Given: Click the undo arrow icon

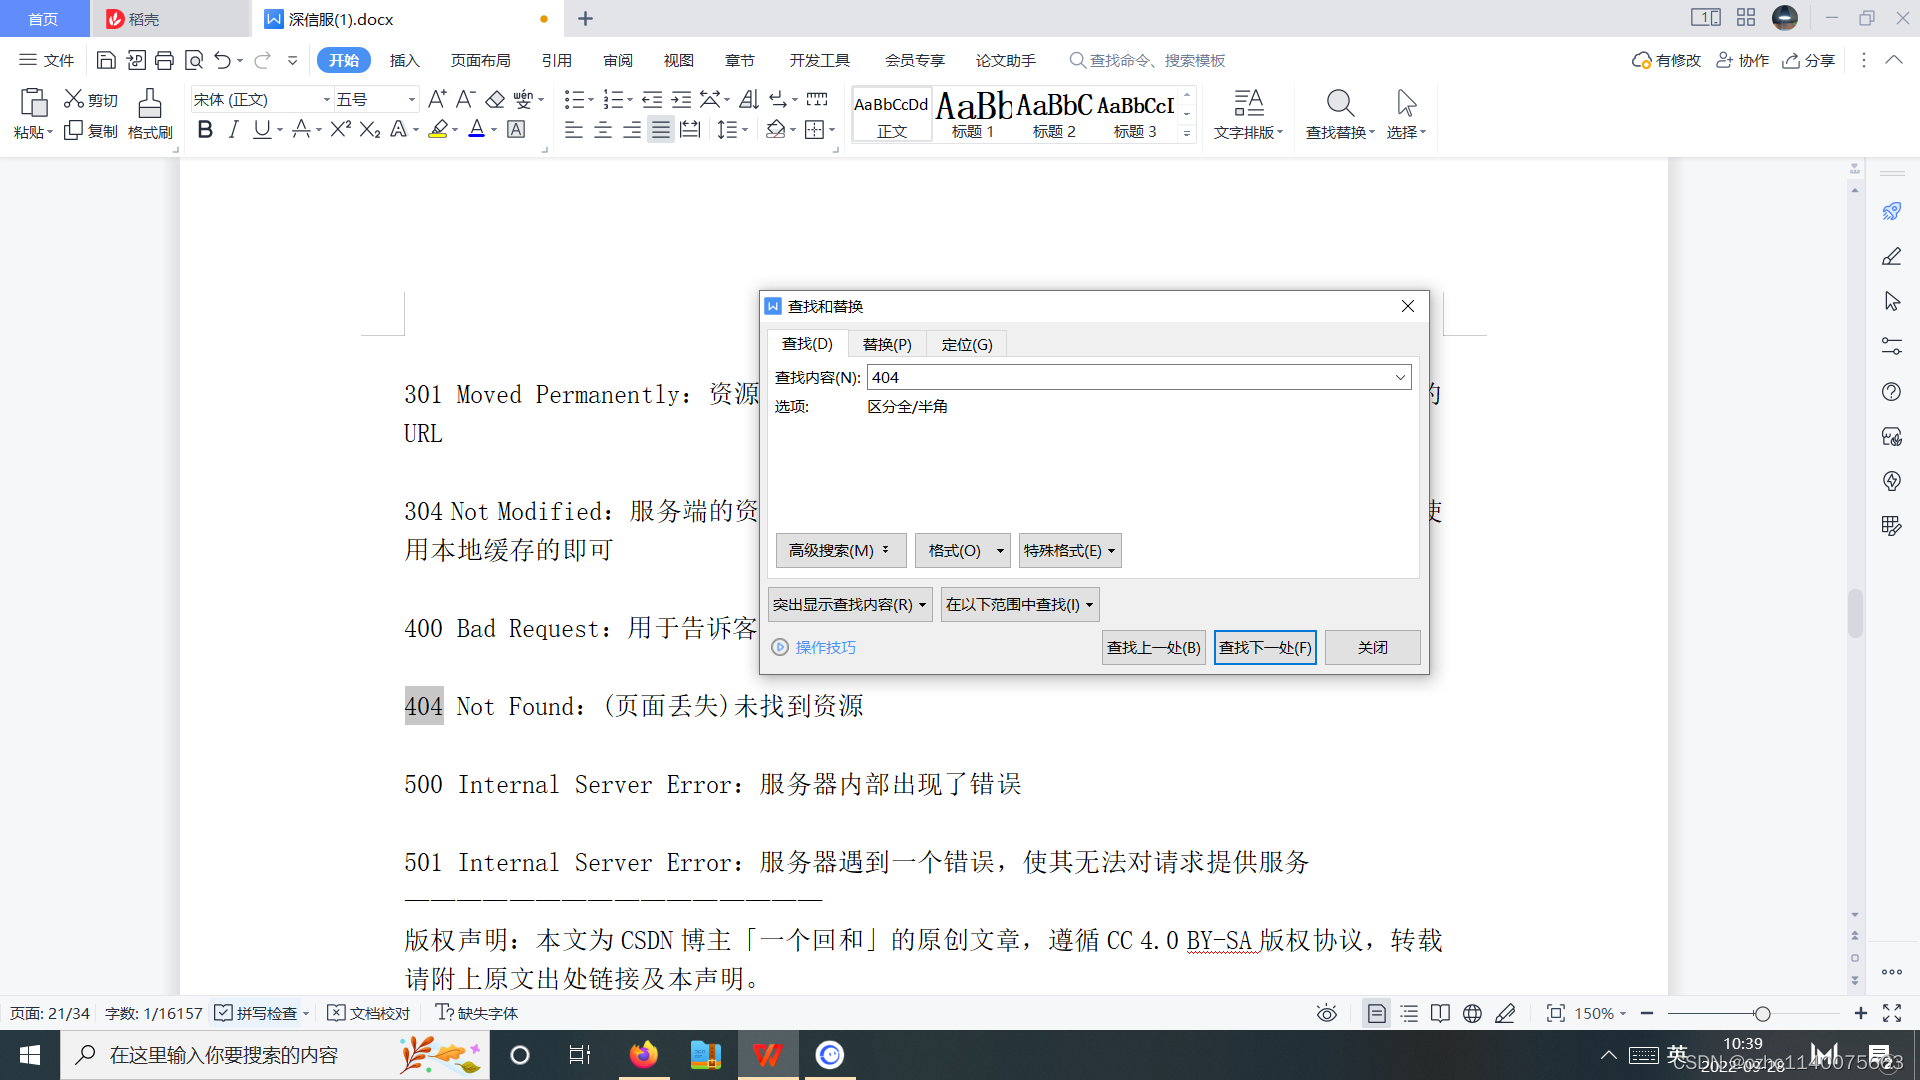Looking at the screenshot, I should (x=222, y=61).
